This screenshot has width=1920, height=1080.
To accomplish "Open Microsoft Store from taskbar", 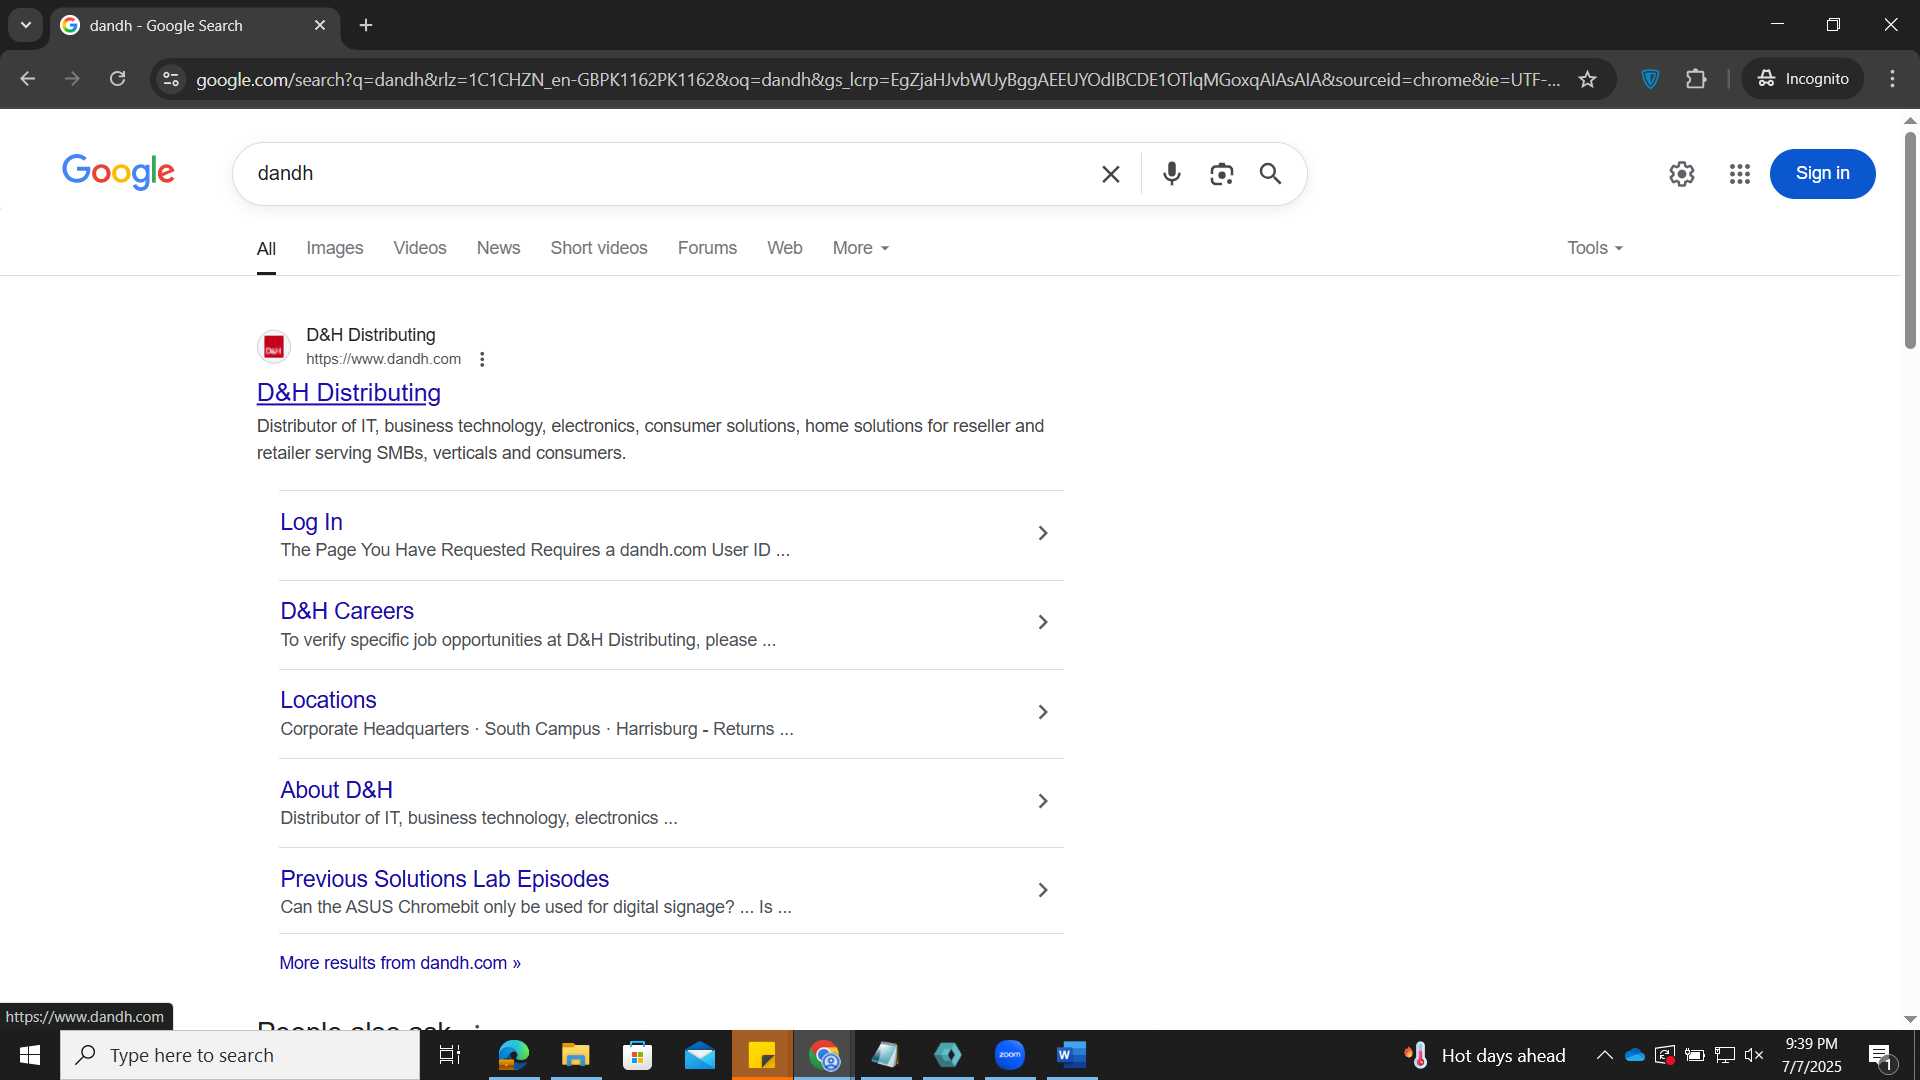I will tap(637, 1055).
